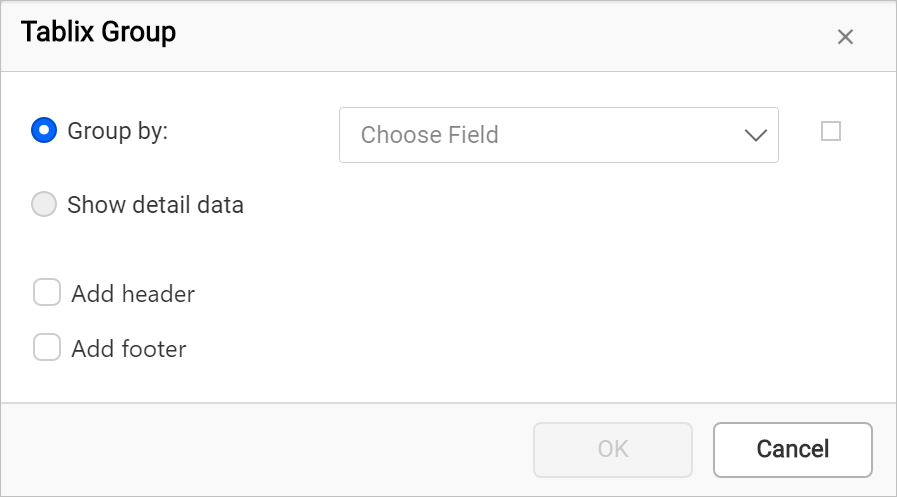This screenshot has width=897, height=497.
Task: Click the Tablix Group title text
Action: 98,31
